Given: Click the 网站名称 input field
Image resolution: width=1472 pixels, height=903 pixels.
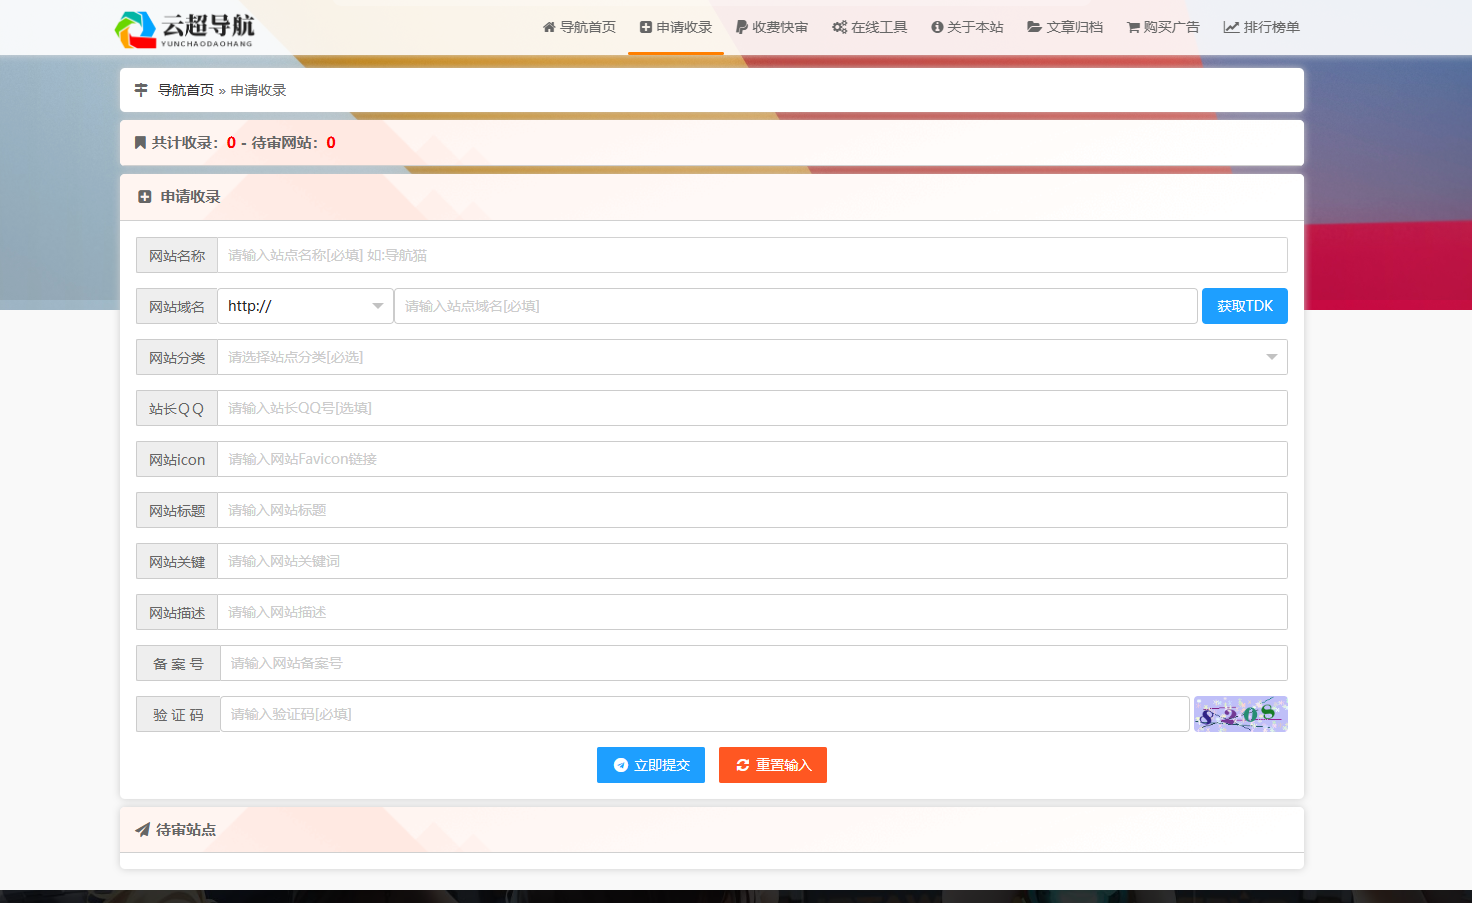Looking at the screenshot, I should (752, 255).
